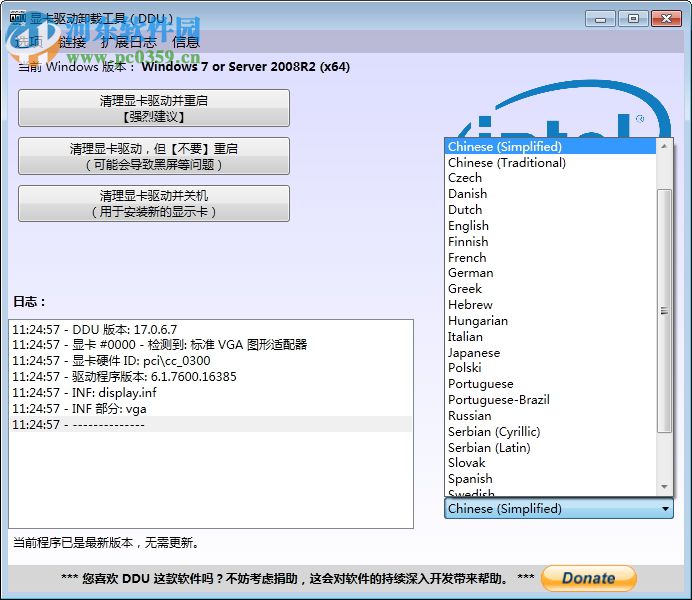Pick Spanish in the language list

tap(550, 479)
